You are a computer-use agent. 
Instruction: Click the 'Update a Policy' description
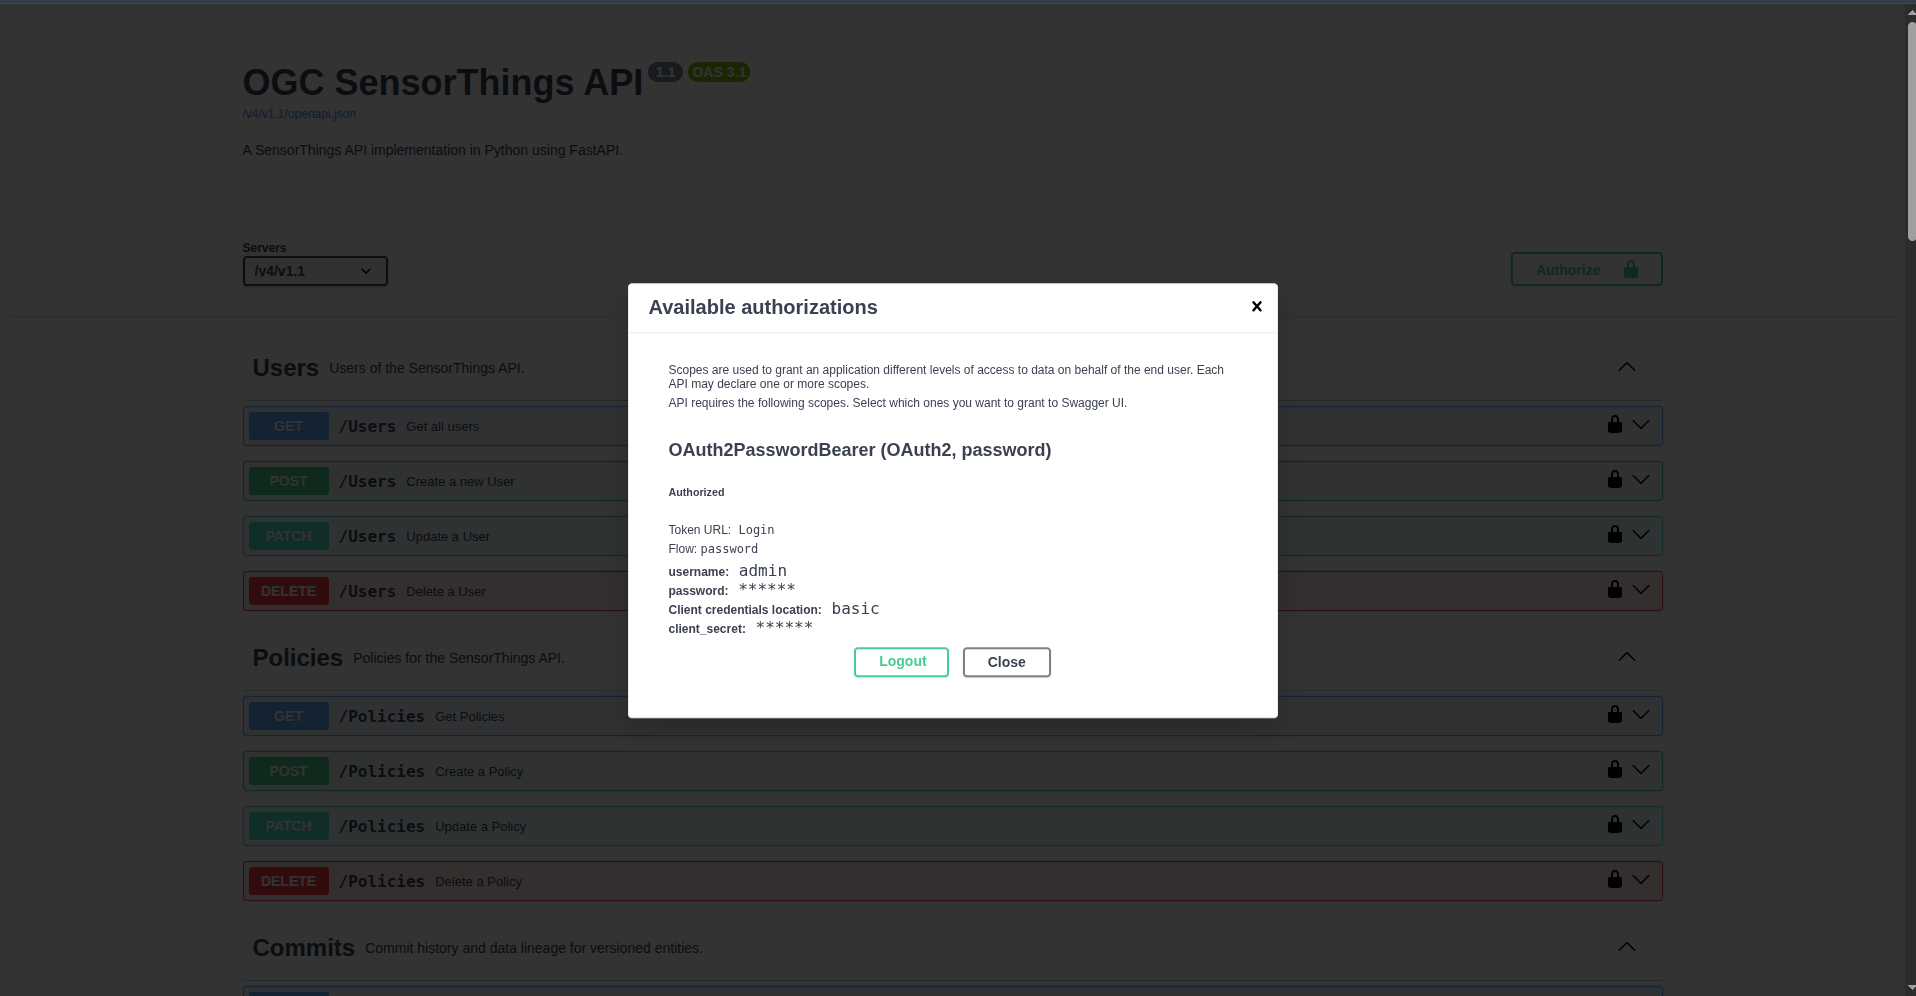pos(480,827)
